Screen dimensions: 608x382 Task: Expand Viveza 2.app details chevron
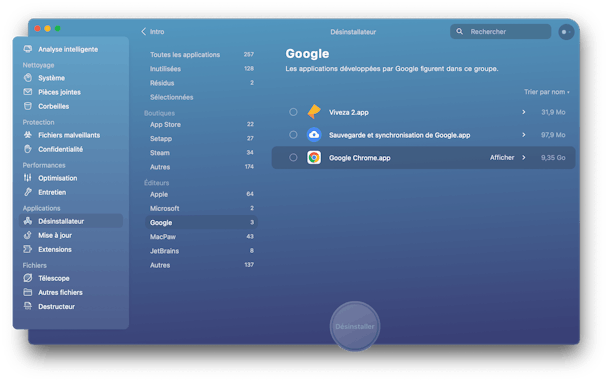(x=524, y=112)
